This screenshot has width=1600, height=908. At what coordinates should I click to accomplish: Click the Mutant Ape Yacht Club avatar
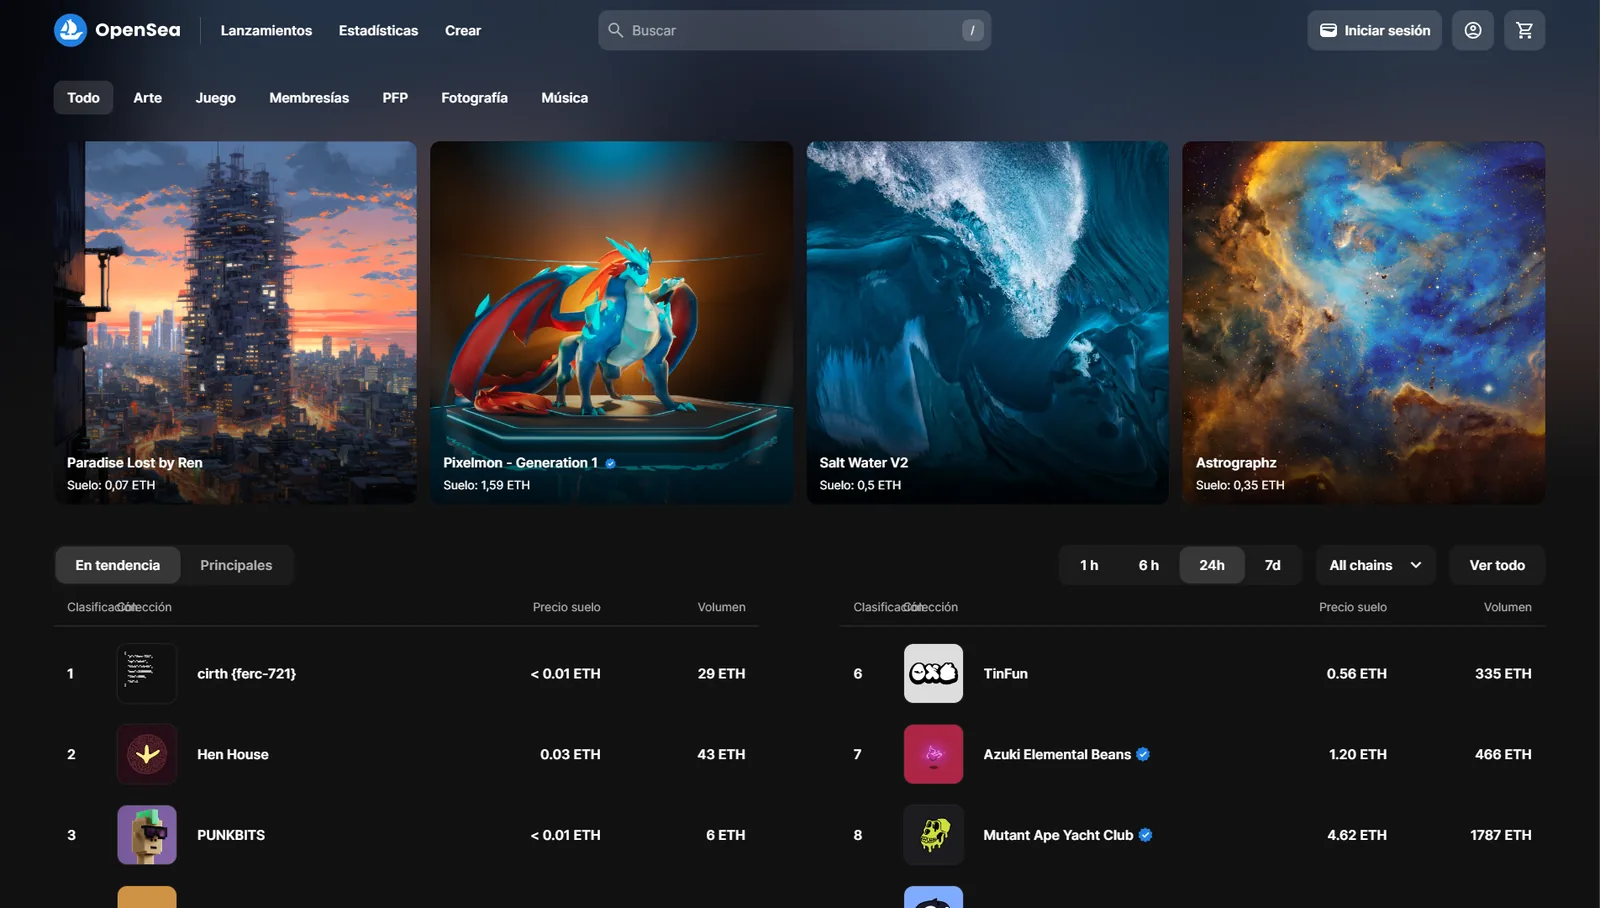click(x=933, y=835)
